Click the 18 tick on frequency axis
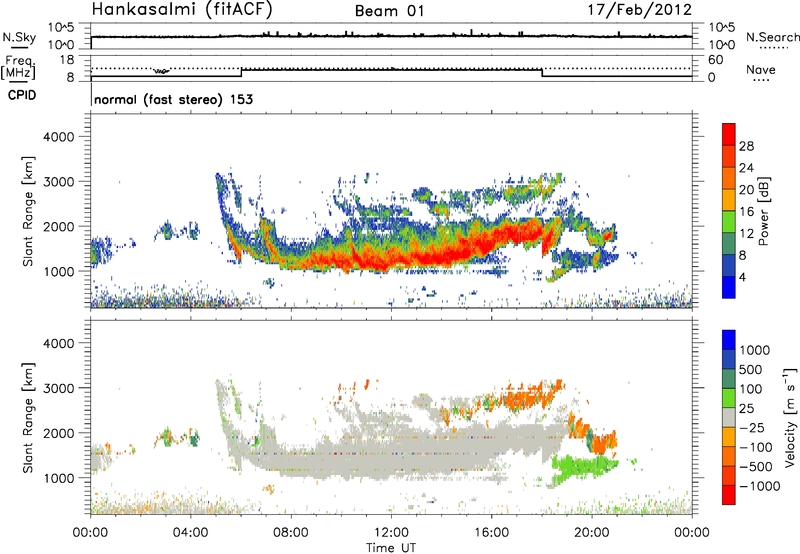Viewport: 800px width, 554px height. coord(67,59)
